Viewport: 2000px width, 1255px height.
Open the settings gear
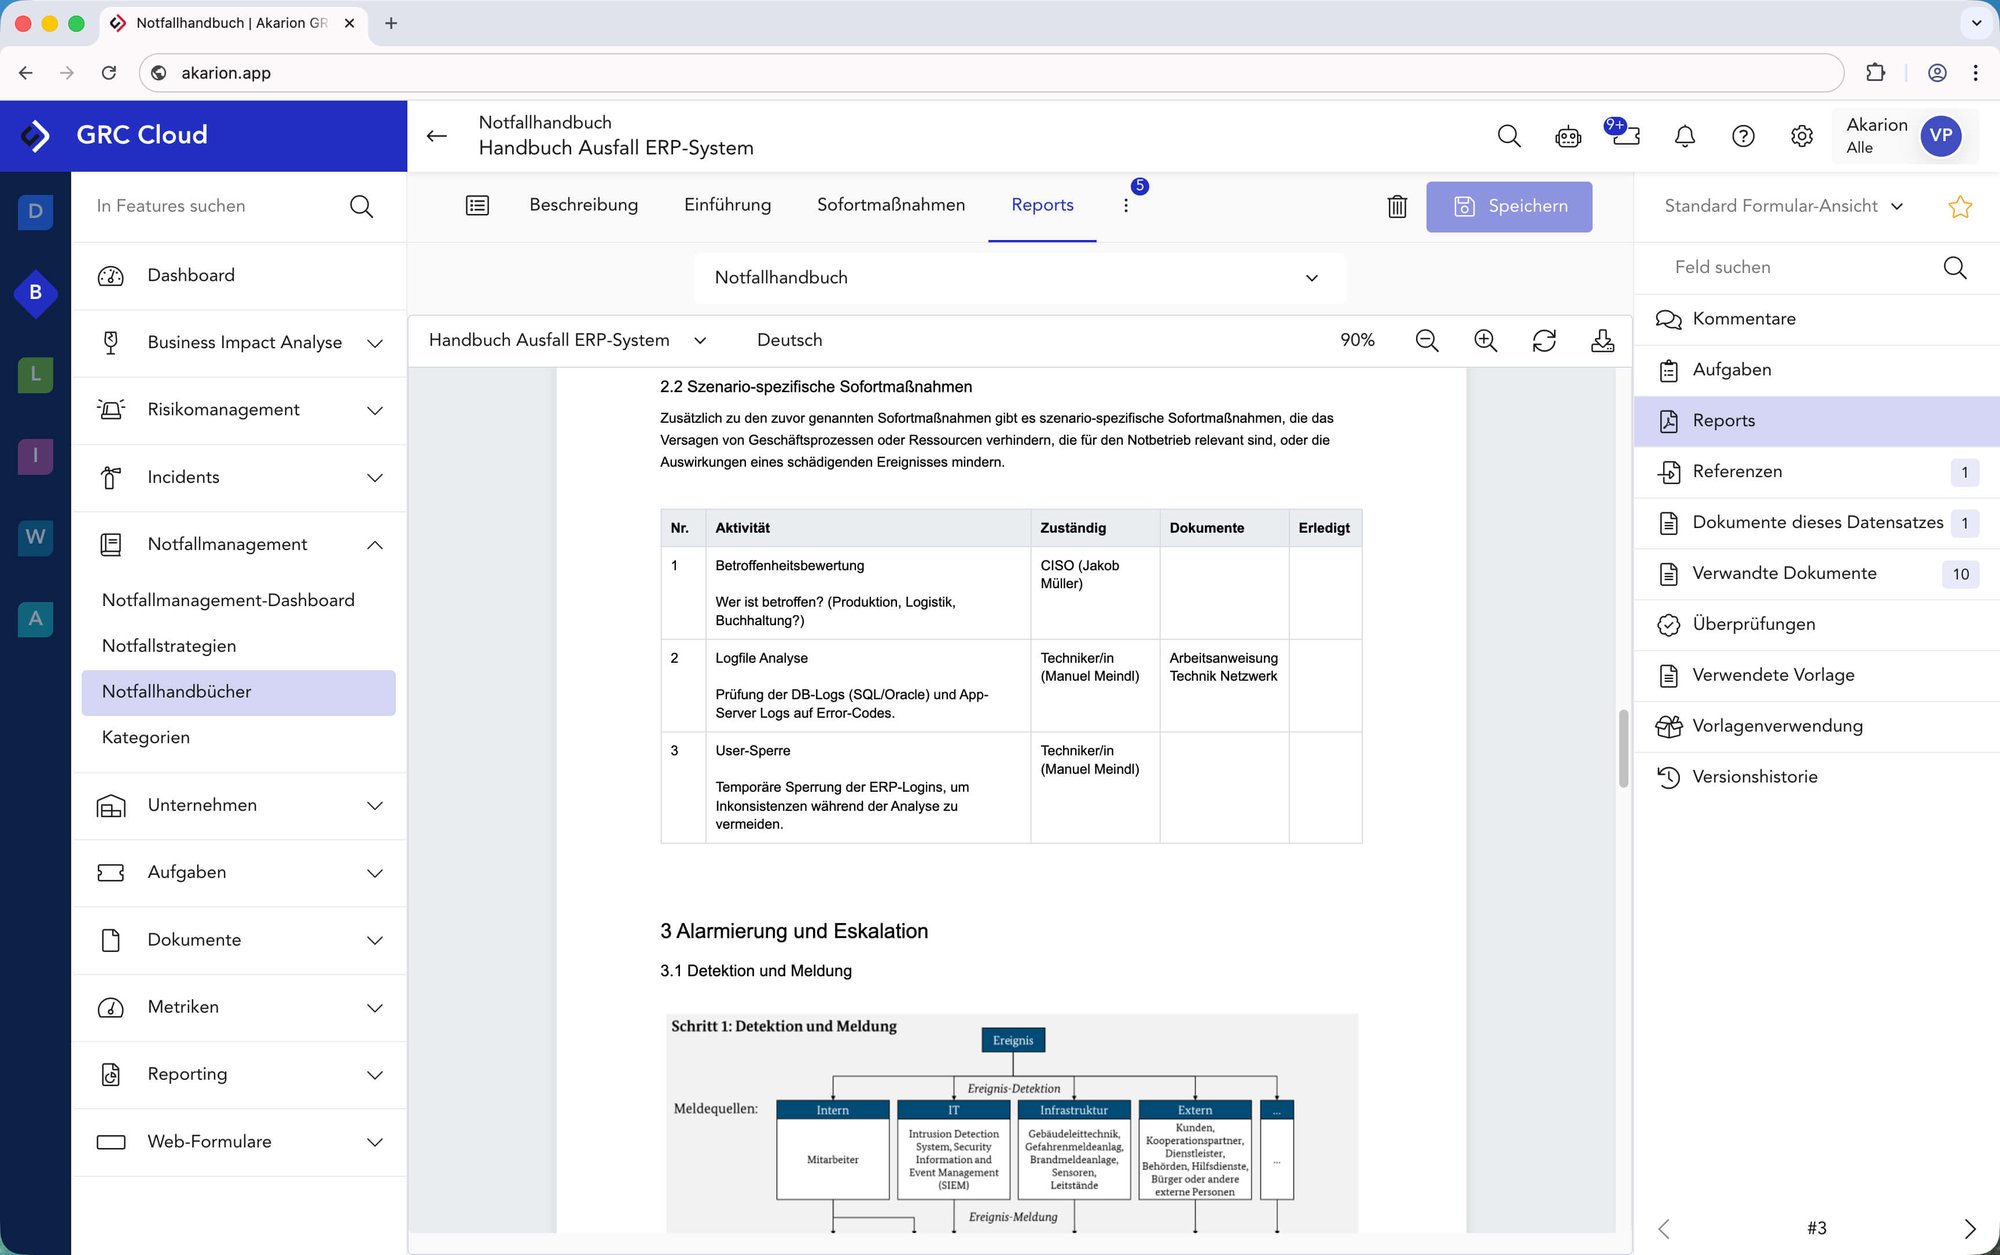click(x=1801, y=136)
